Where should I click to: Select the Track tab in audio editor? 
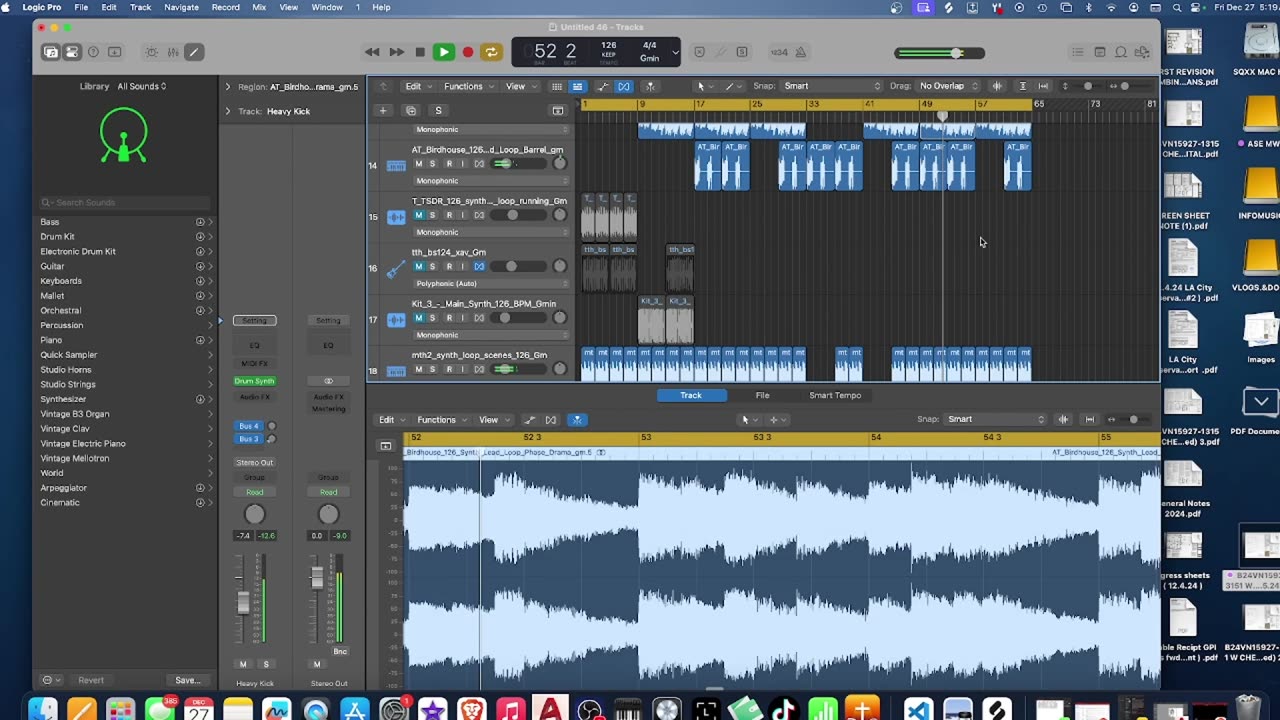click(x=691, y=395)
